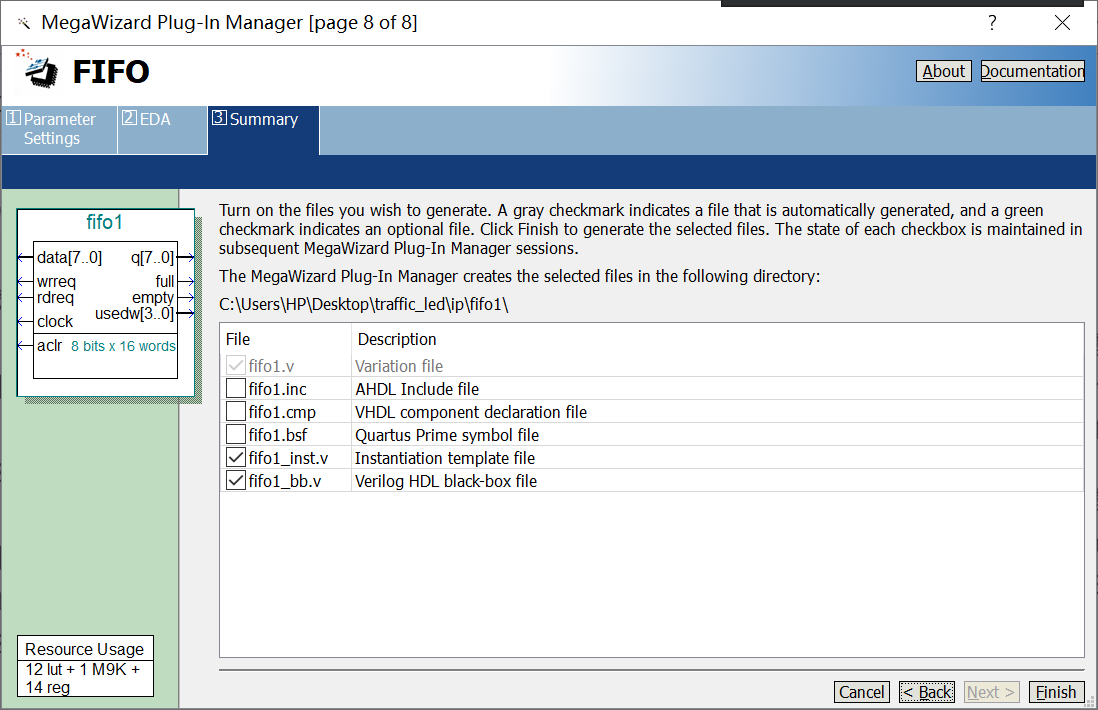1098x710 pixels.
Task: Switch to the Parameter Settings tab
Action: [x=59, y=130]
